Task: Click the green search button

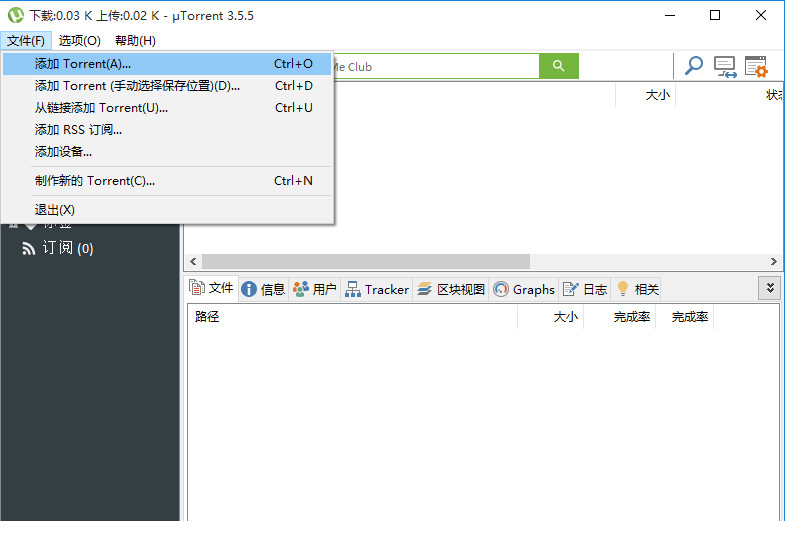Action: [x=559, y=66]
